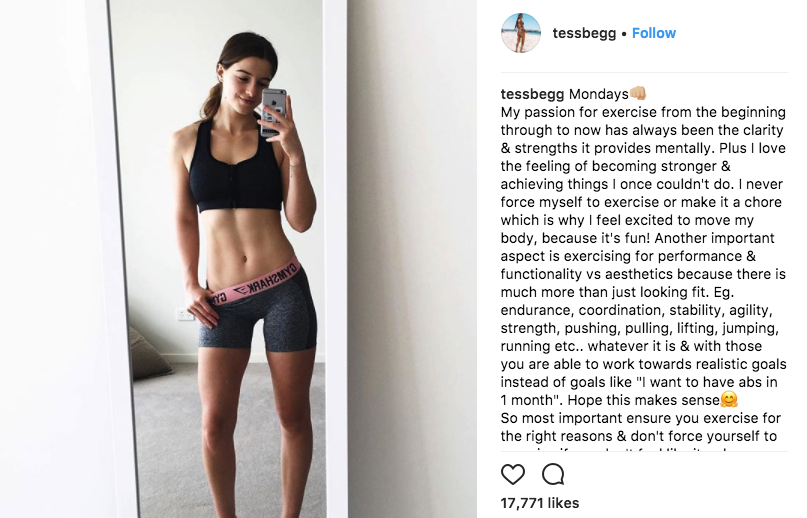Open tessbegg username in the post header

(x=584, y=33)
